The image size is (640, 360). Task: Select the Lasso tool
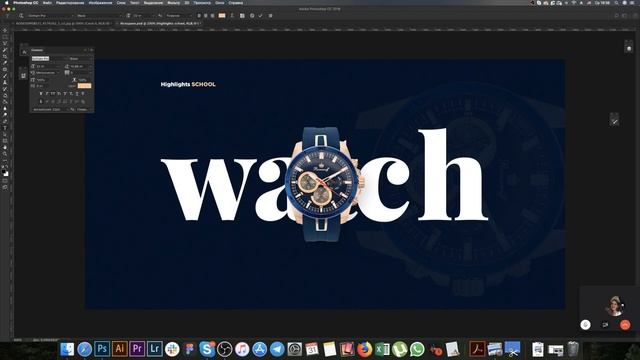click(x=5, y=43)
